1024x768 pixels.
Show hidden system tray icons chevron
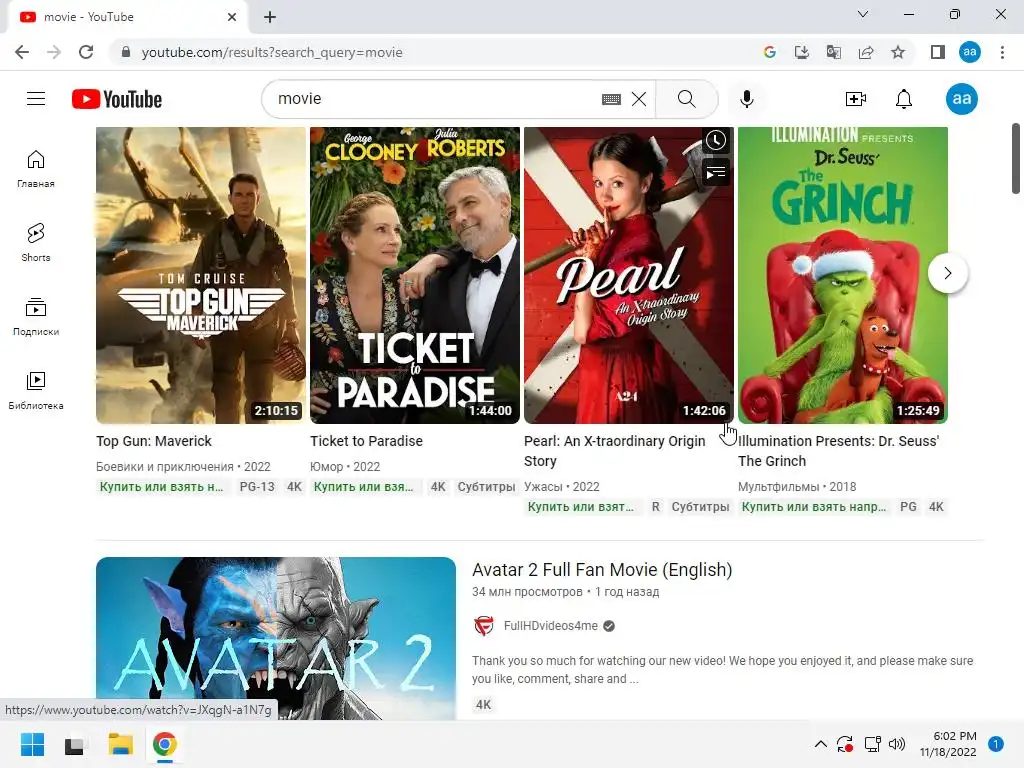pos(821,744)
